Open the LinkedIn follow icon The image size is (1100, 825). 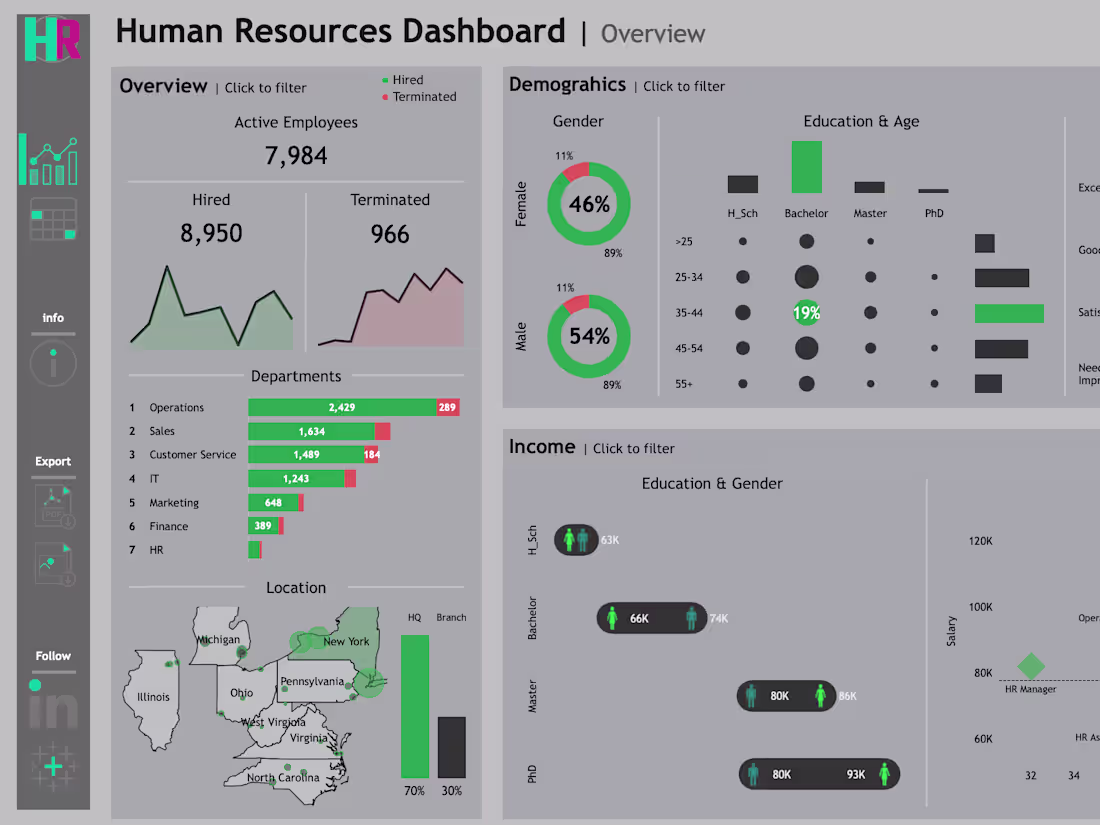53,705
